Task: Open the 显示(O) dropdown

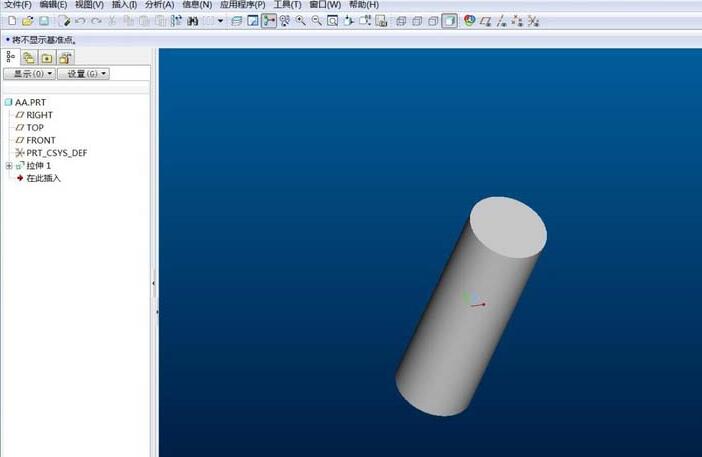Action: coord(30,74)
